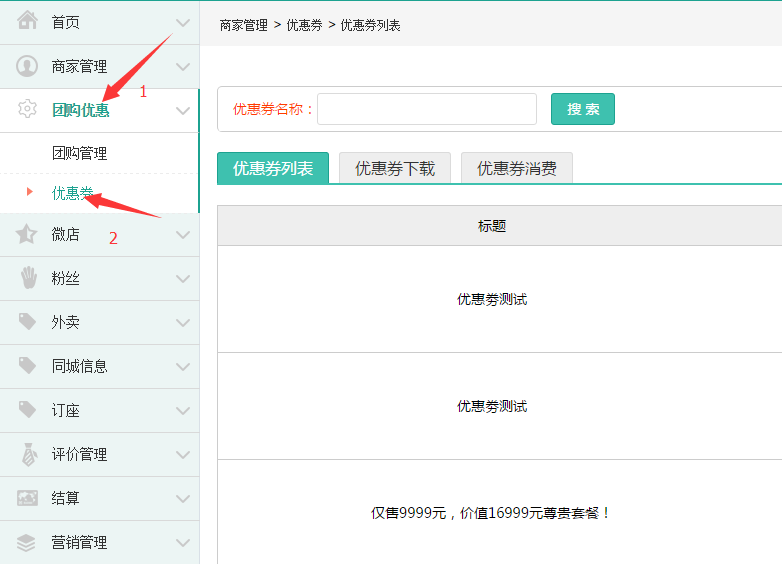The image size is (782, 564).
Task: Expand the 同城信息 menu chevron
Action: [183, 367]
